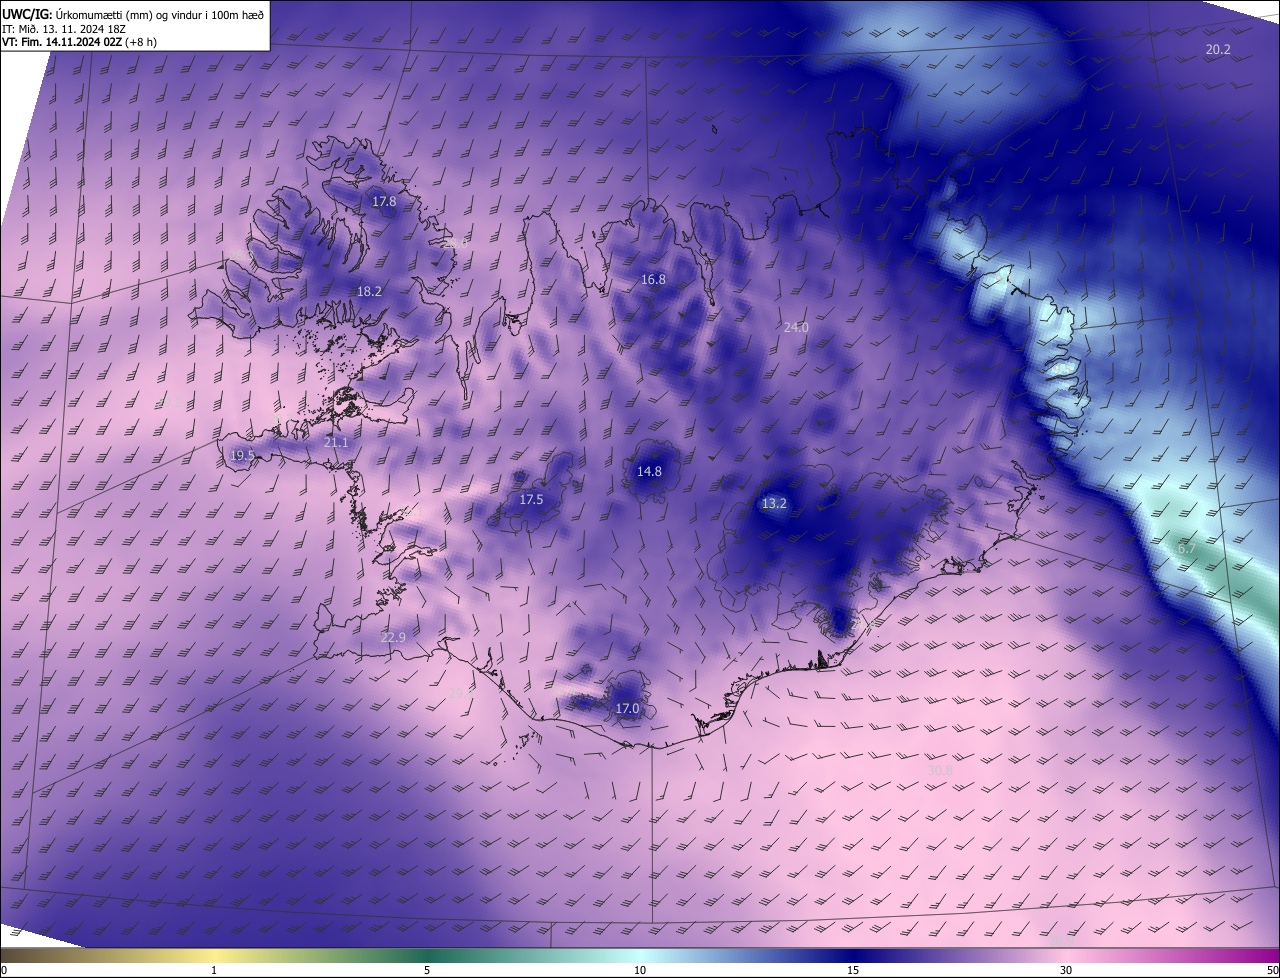Click the map value 24.0
Screen dimensions: 1280x978
click(x=796, y=328)
